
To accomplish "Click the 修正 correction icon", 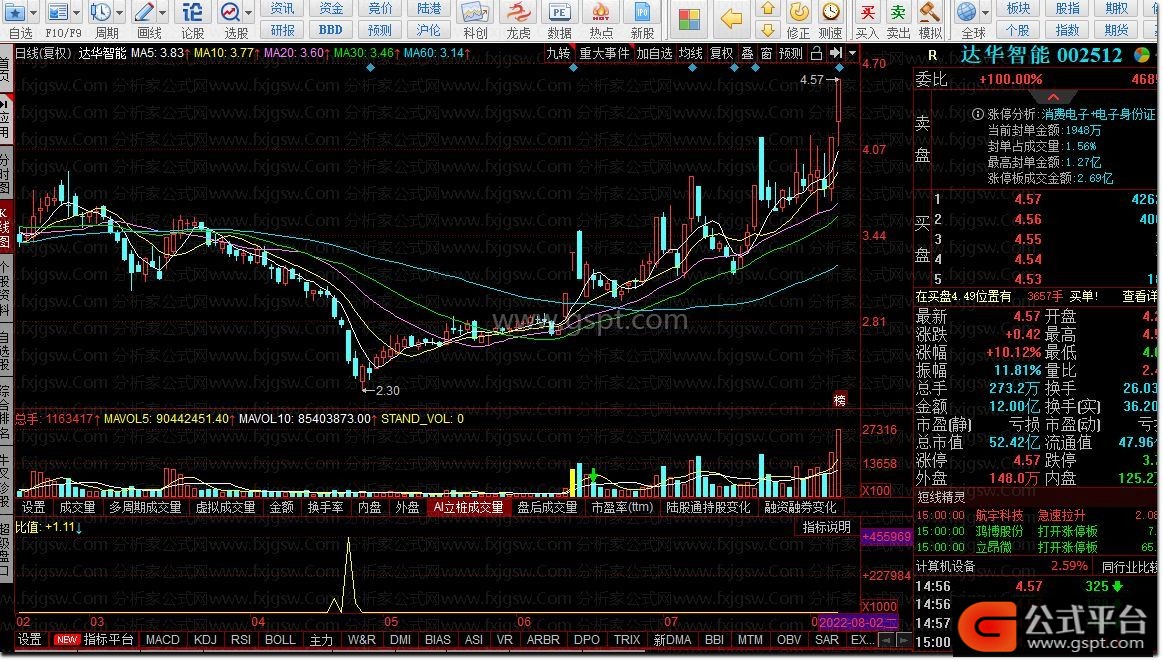I will 799,12.
